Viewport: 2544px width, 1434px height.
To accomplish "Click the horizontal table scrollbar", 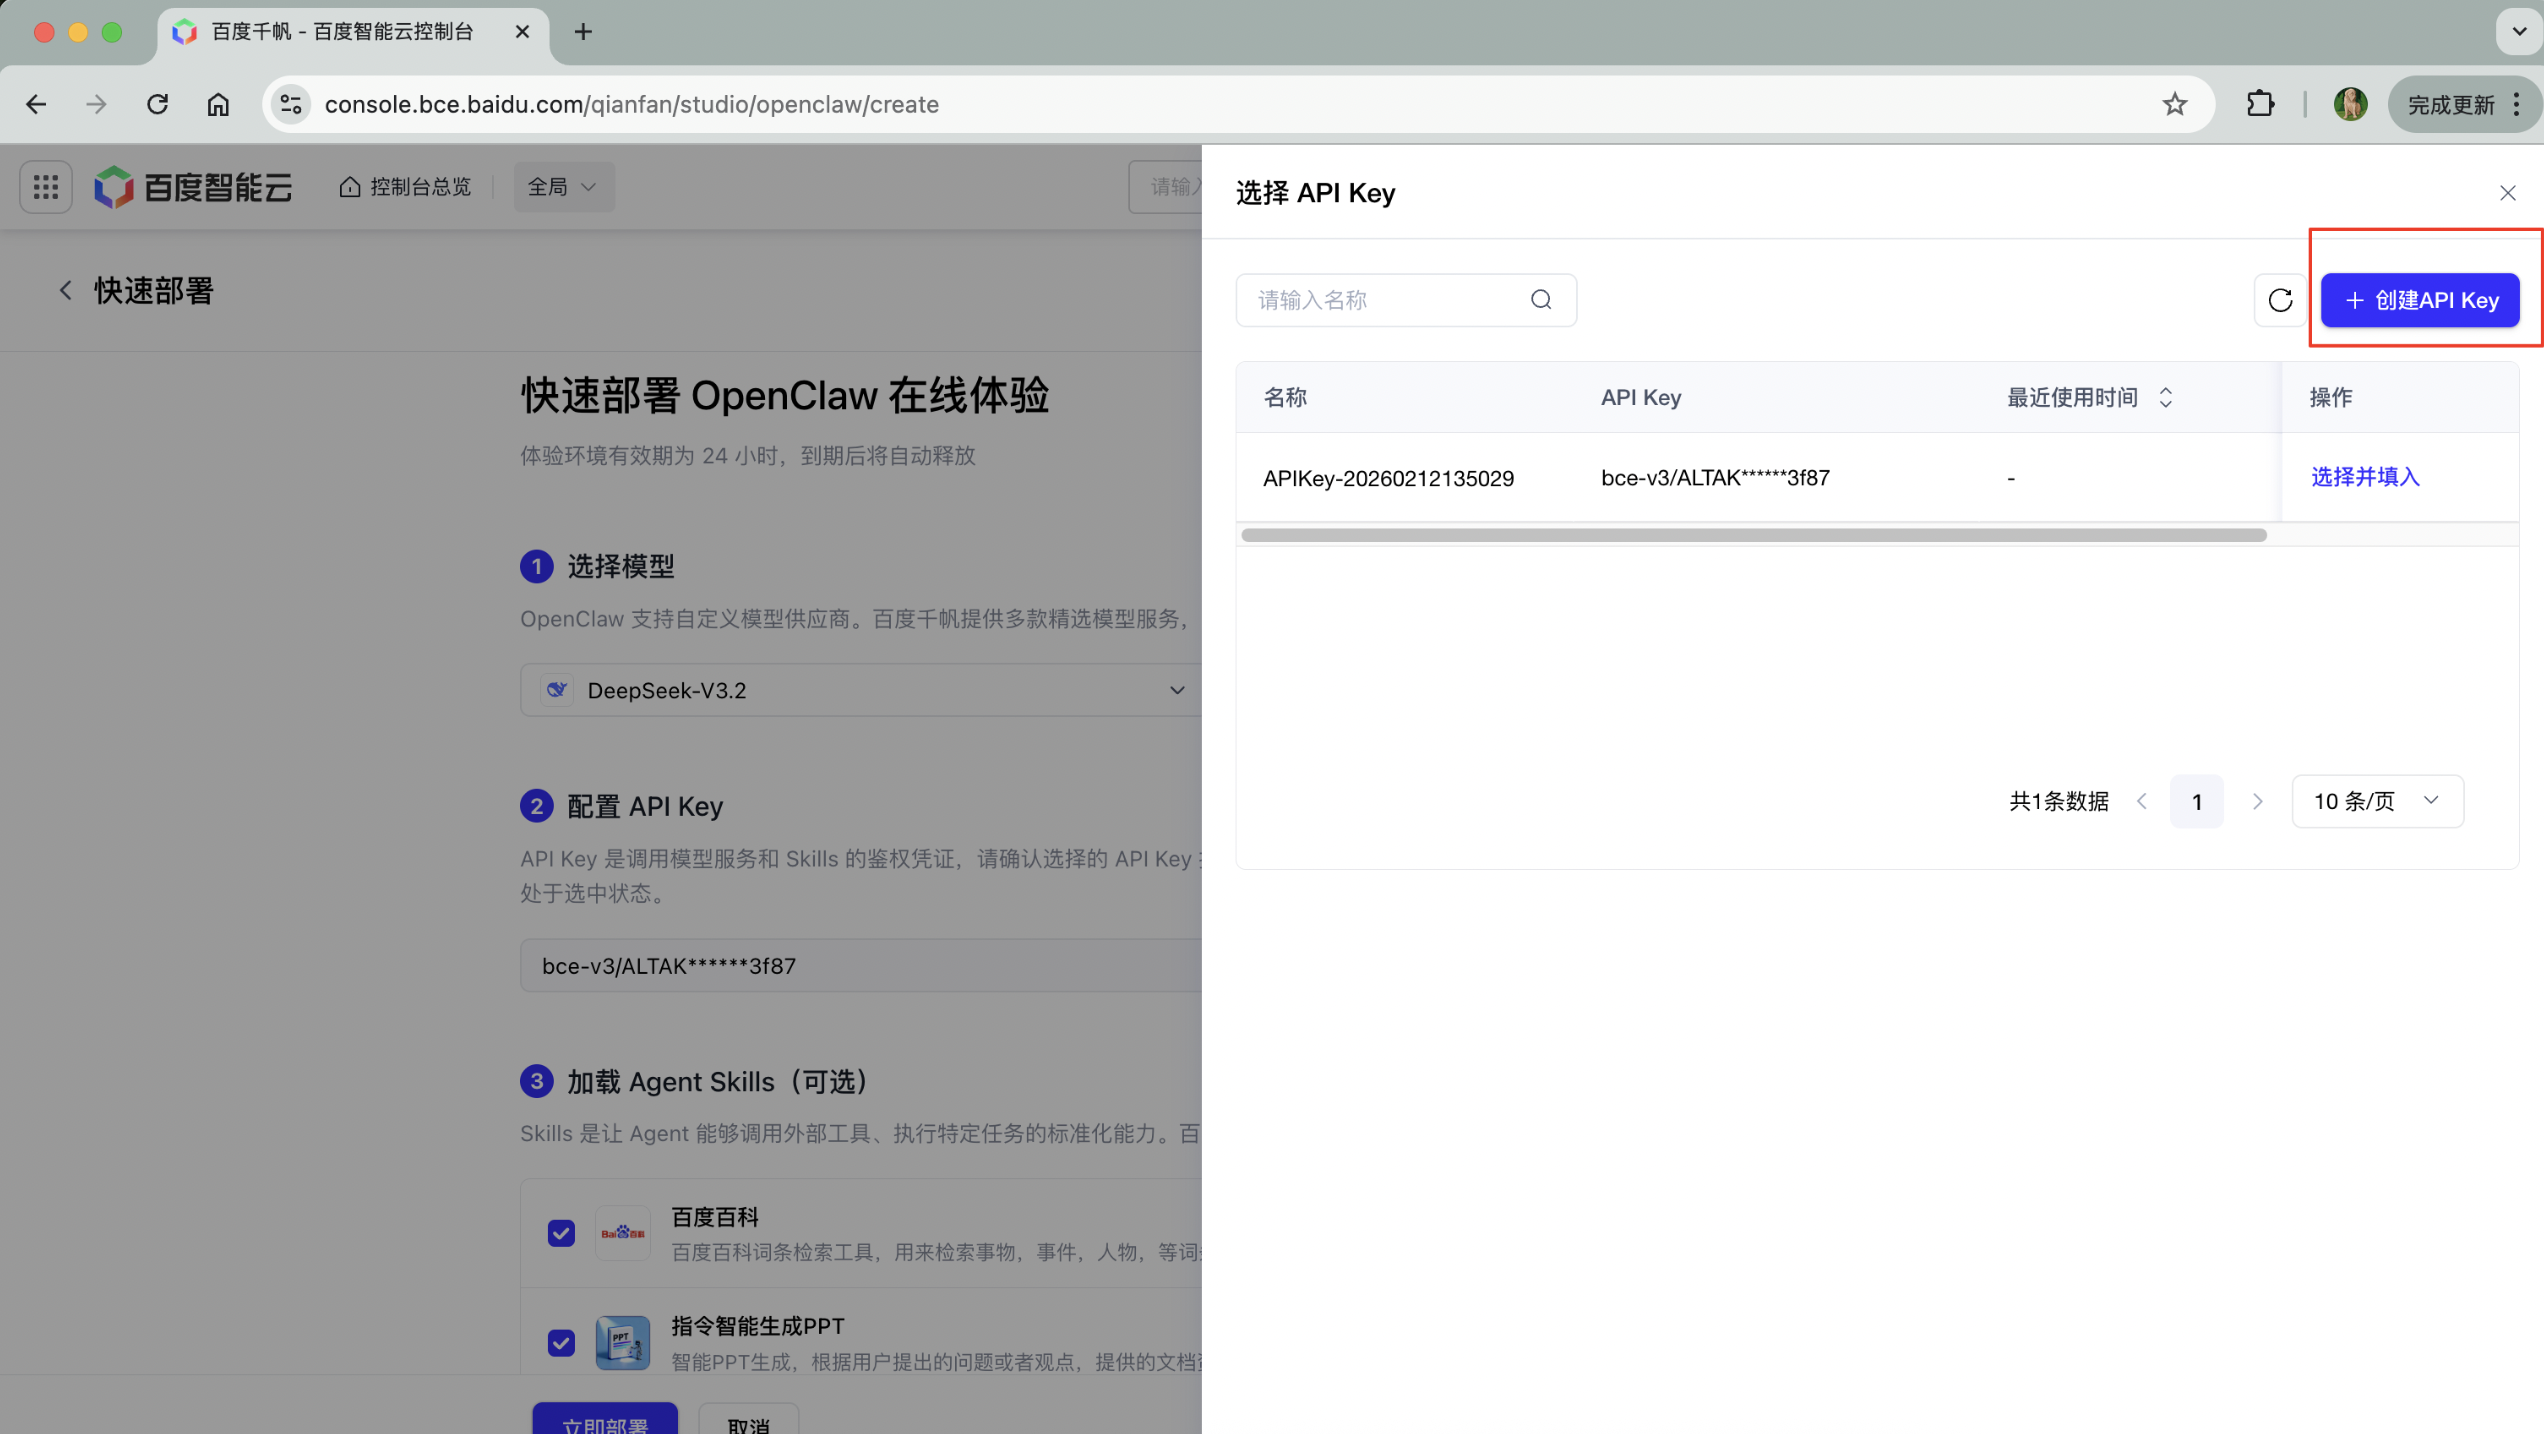I will pyautogui.click(x=1752, y=535).
